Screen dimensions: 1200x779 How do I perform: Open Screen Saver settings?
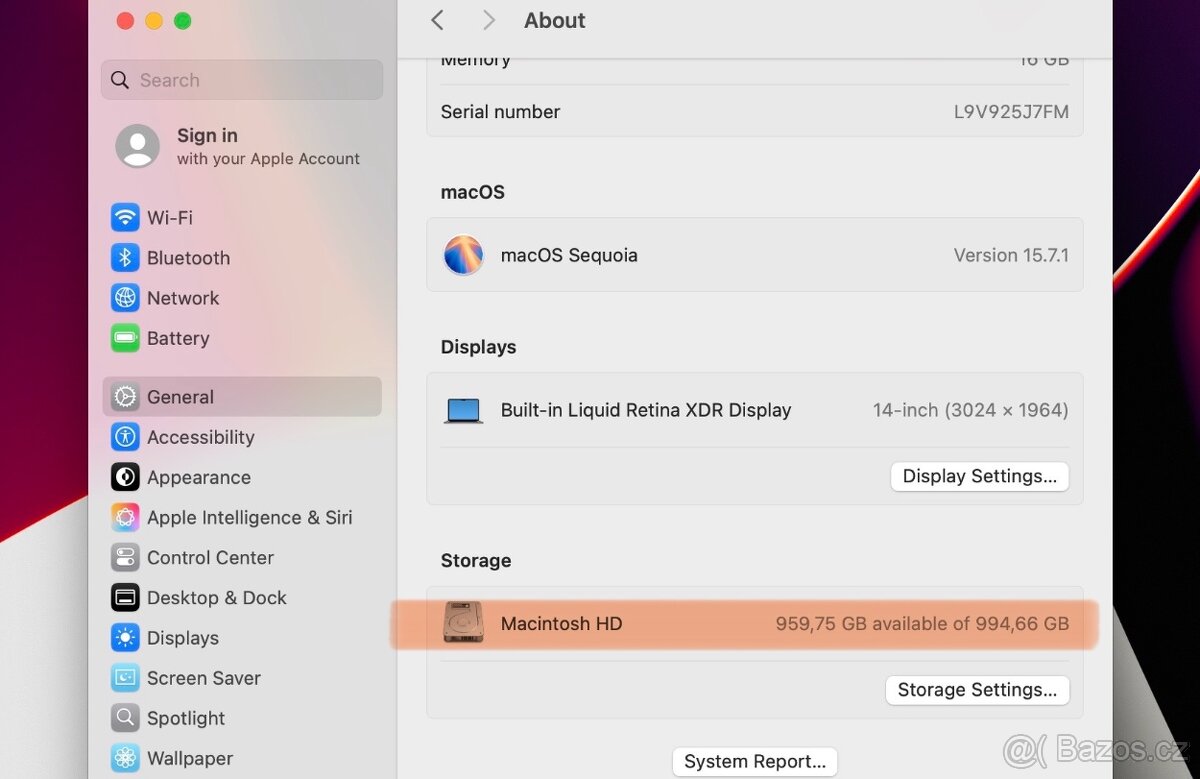pos(203,678)
